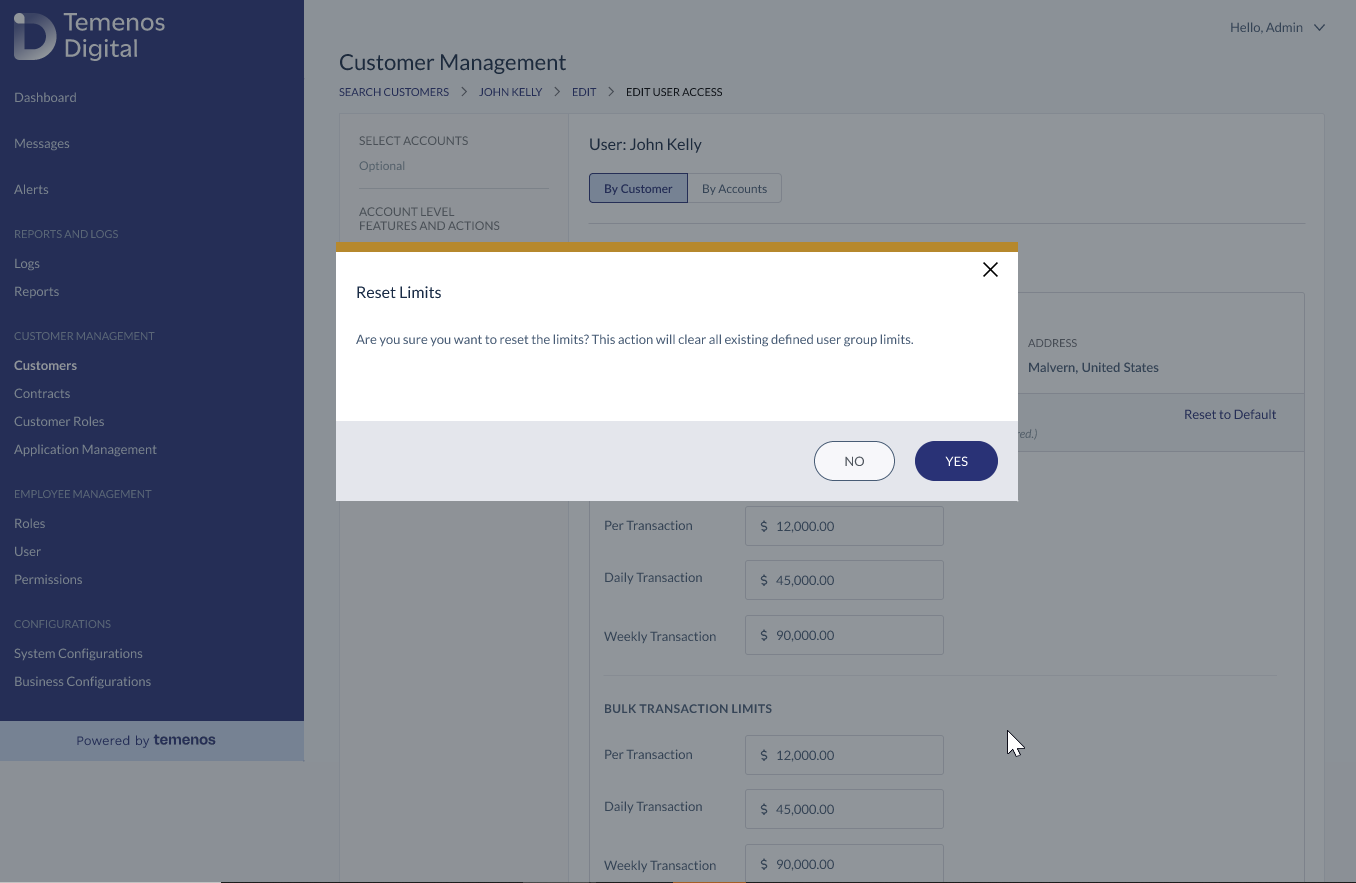1356x883 pixels.
Task: Select the Select Accounts step
Action: pos(413,141)
